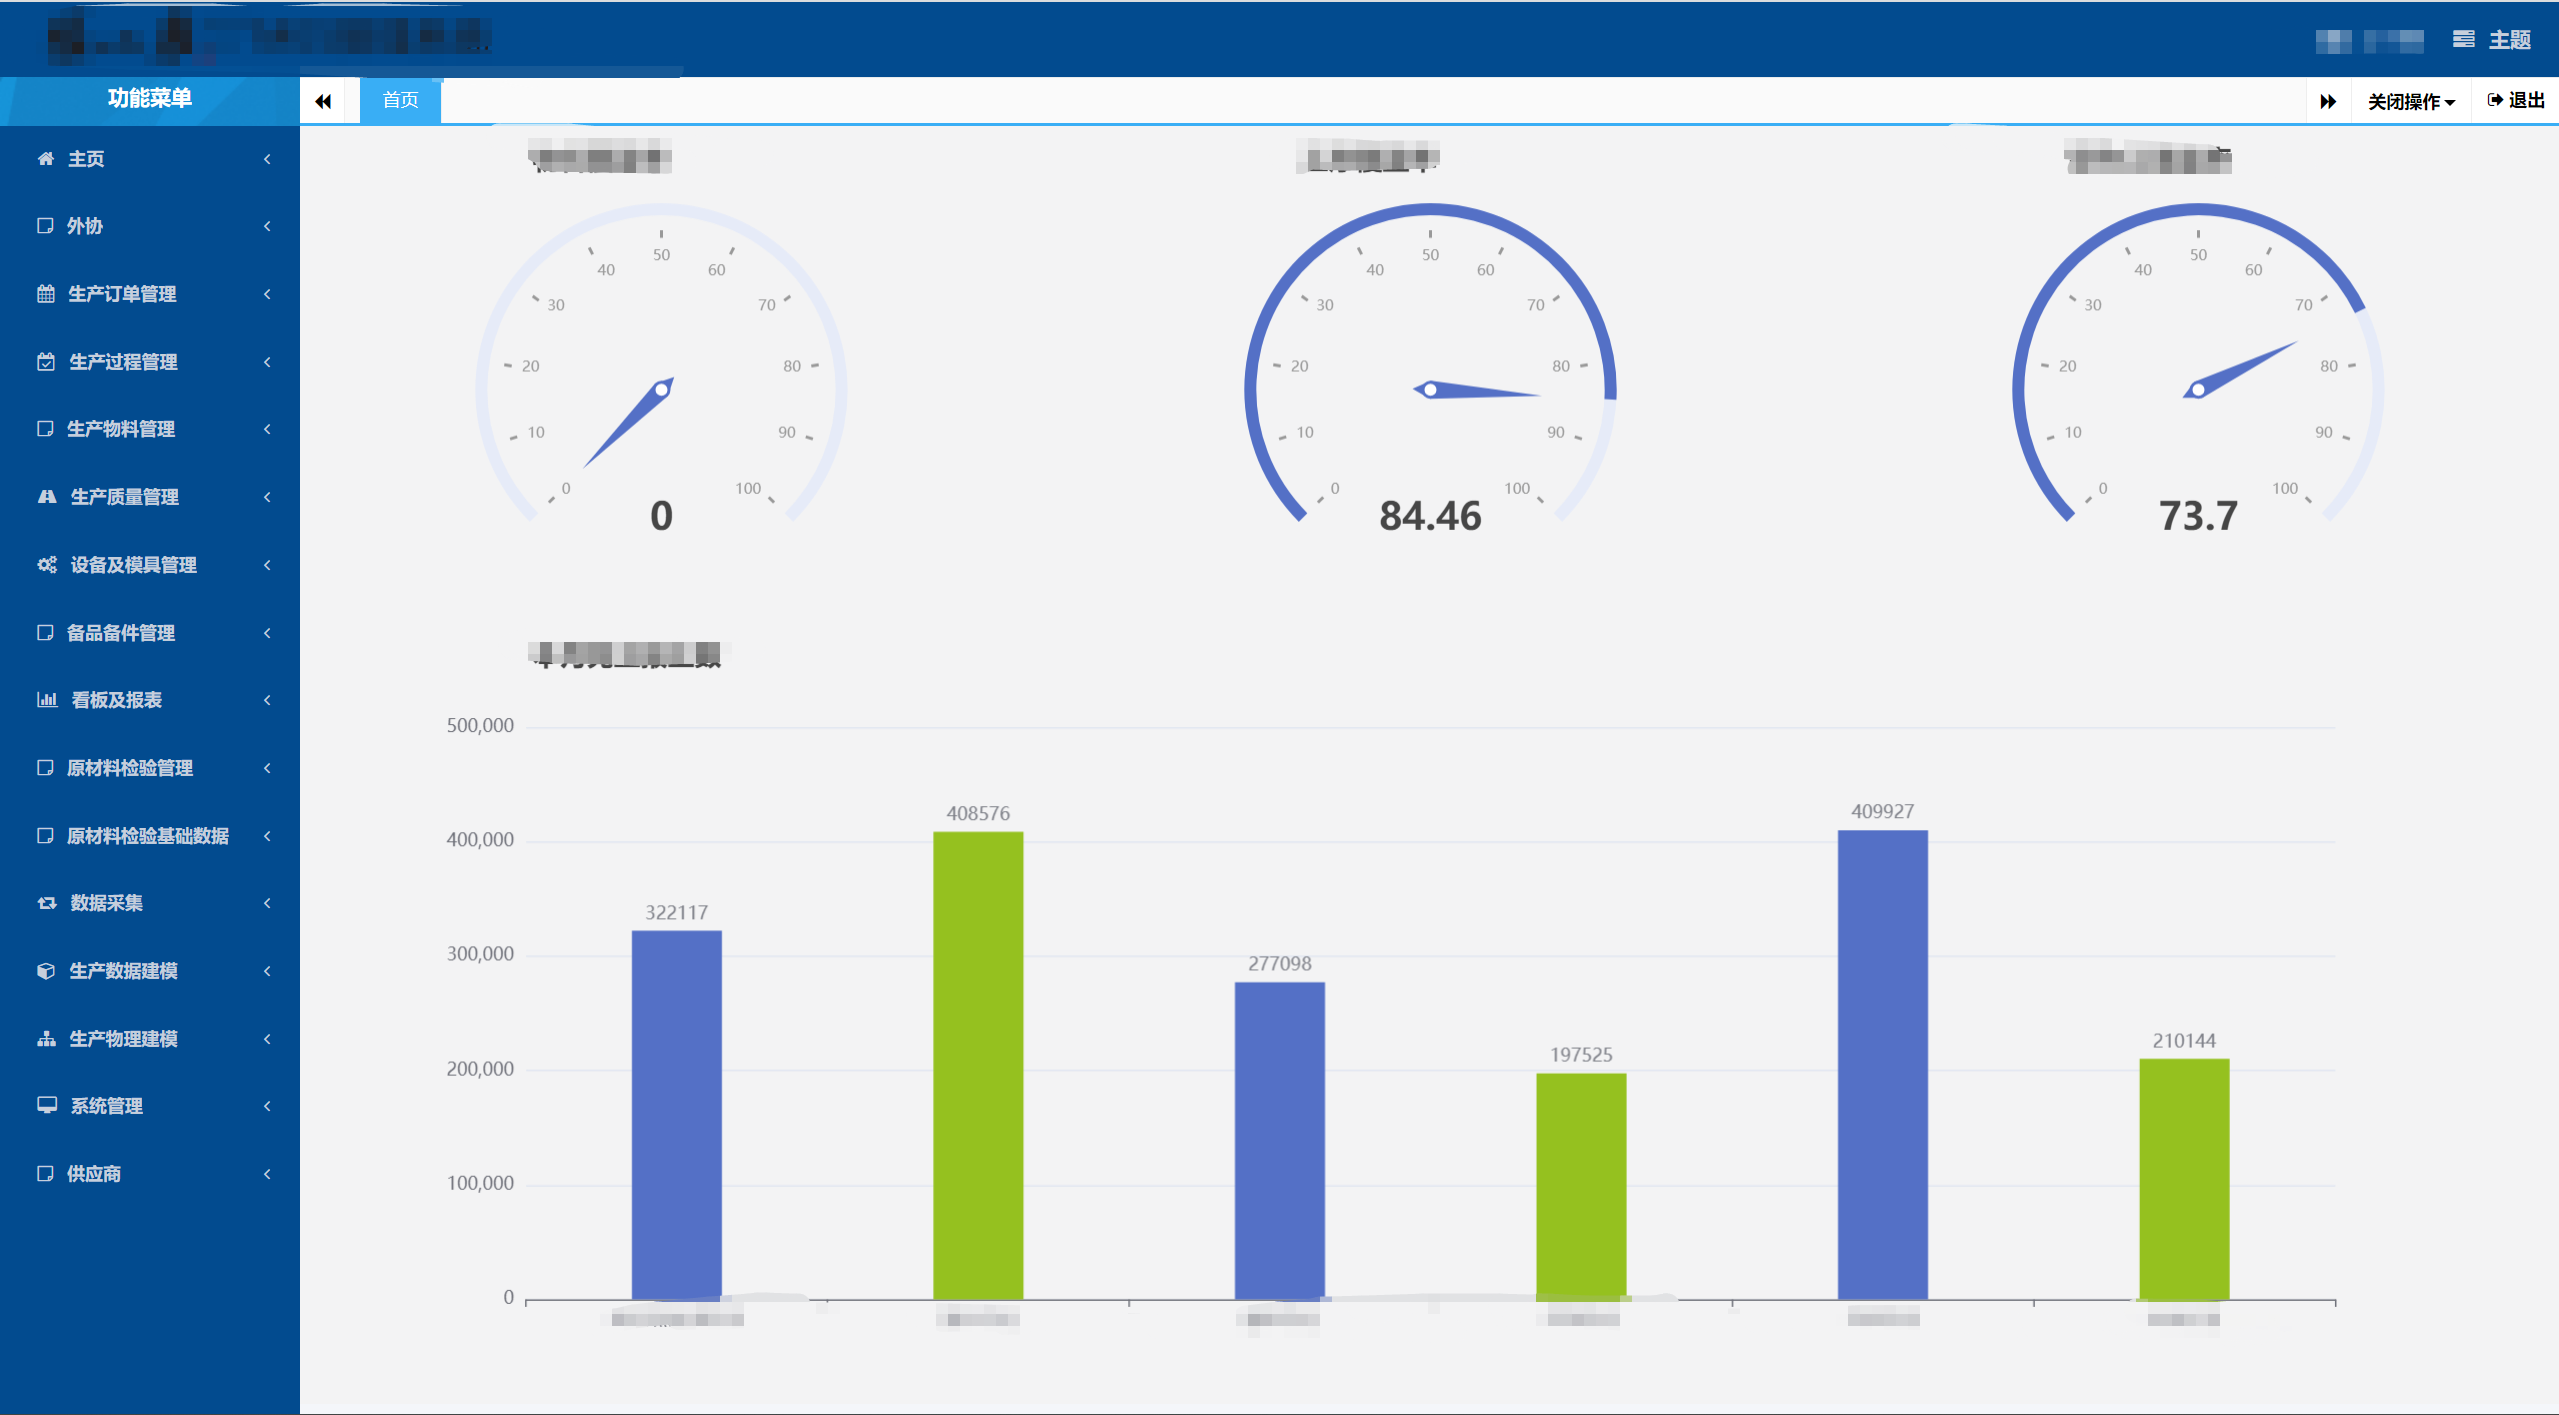Click the 原材料检验管理 sidebar icon

click(45, 767)
